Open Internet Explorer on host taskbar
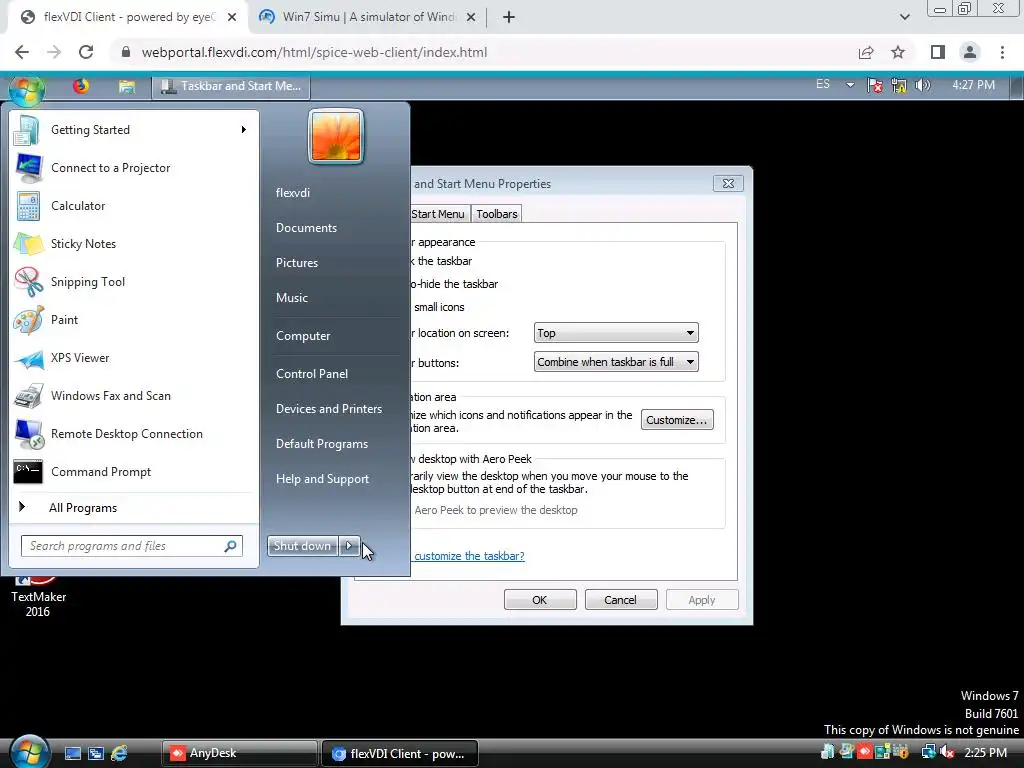This screenshot has height=768, width=1024. pyautogui.click(x=119, y=753)
